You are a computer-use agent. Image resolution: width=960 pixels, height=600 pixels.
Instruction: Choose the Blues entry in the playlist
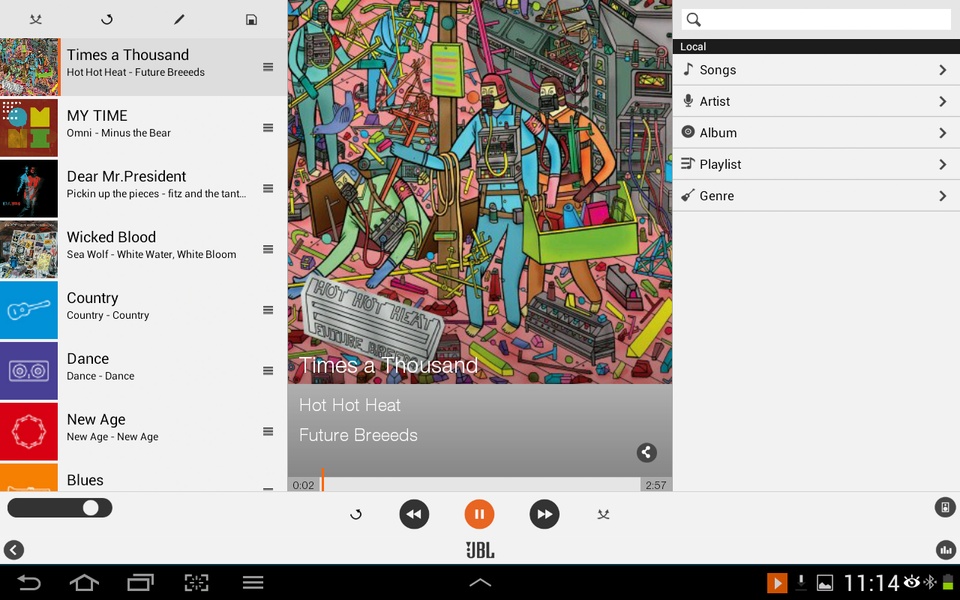(143, 478)
